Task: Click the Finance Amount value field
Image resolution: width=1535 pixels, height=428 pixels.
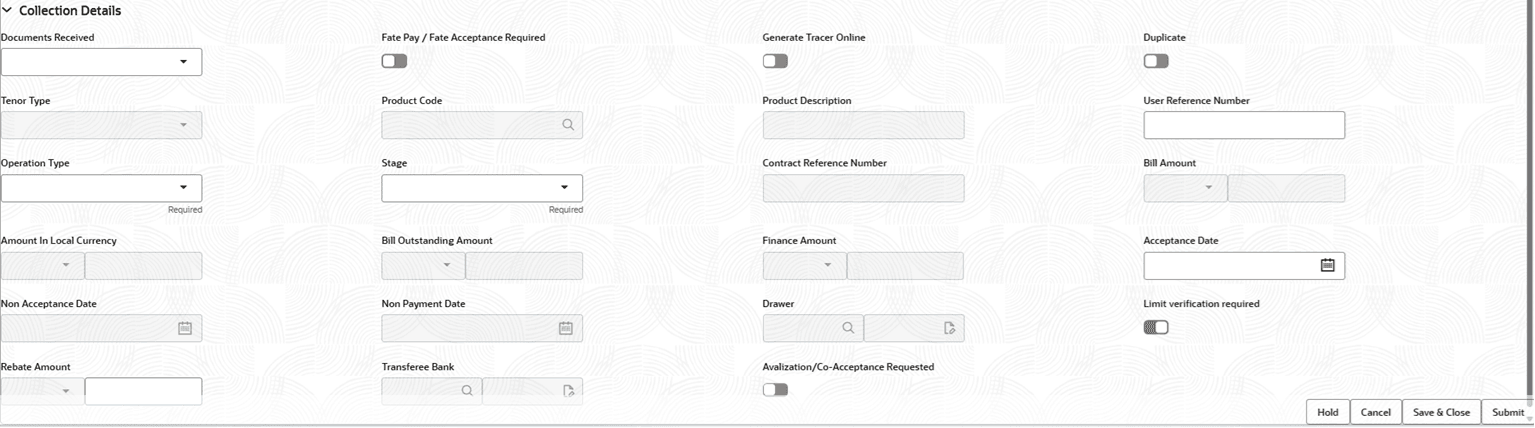Action: [905, 266]
